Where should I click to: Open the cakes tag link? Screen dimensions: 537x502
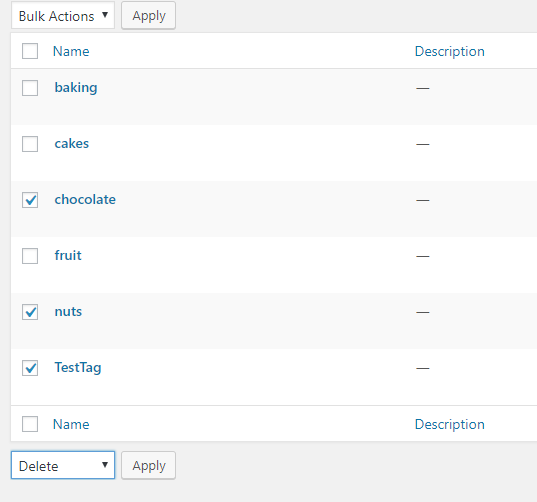(x=72, y=143)
